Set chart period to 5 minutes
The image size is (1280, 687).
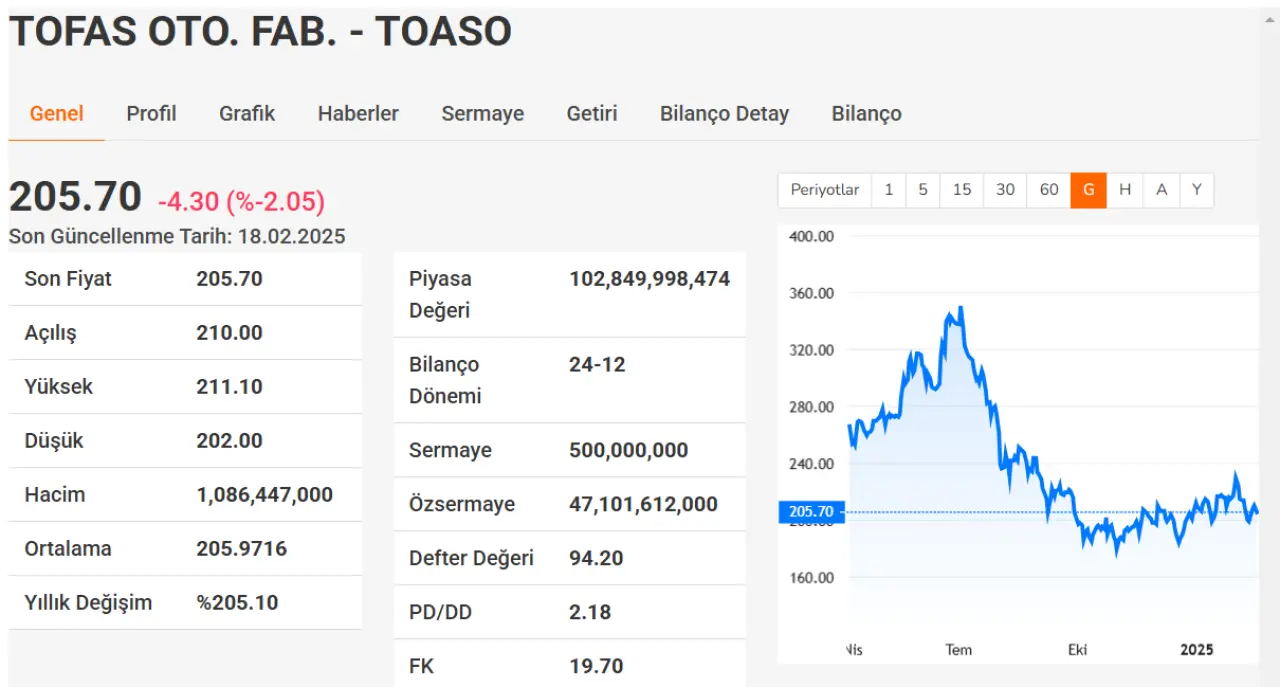[x=922, y=190]
